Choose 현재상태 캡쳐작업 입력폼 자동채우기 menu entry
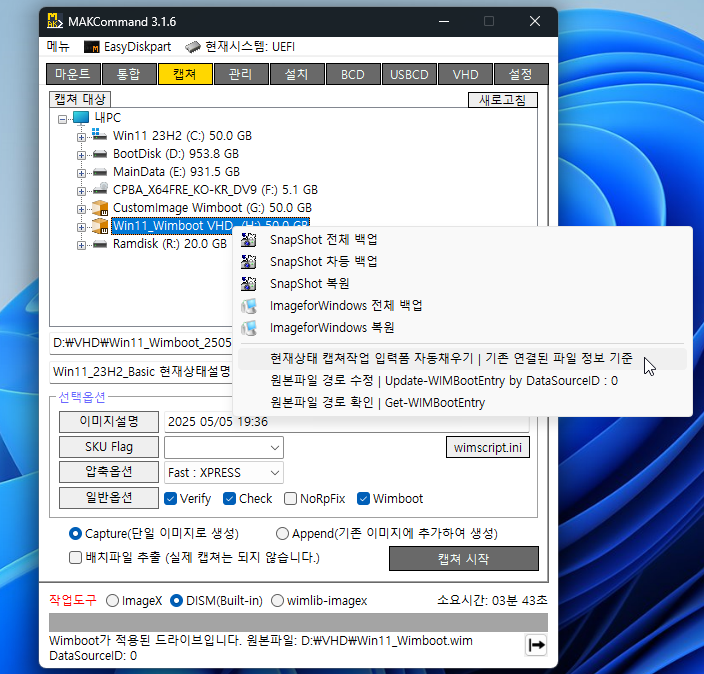The image size is (704, 674). click(x=462, y=359)
